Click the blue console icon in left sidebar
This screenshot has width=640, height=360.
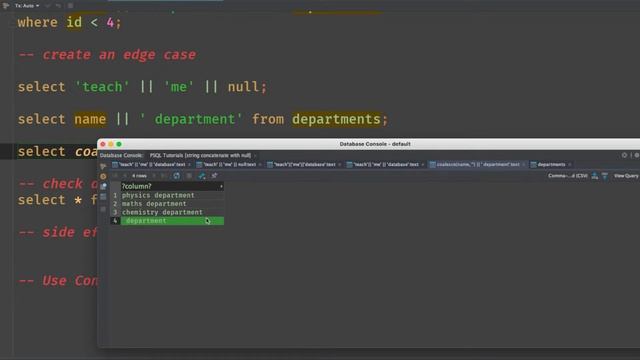coord(103,186)
